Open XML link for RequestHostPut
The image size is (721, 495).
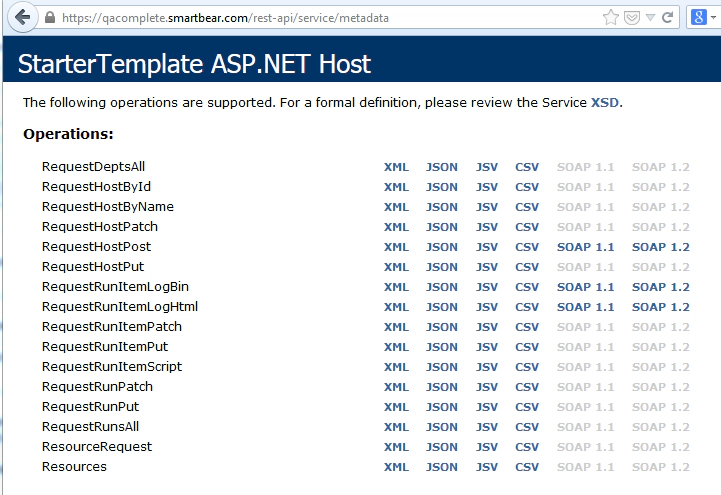click(x=396, y=267)
